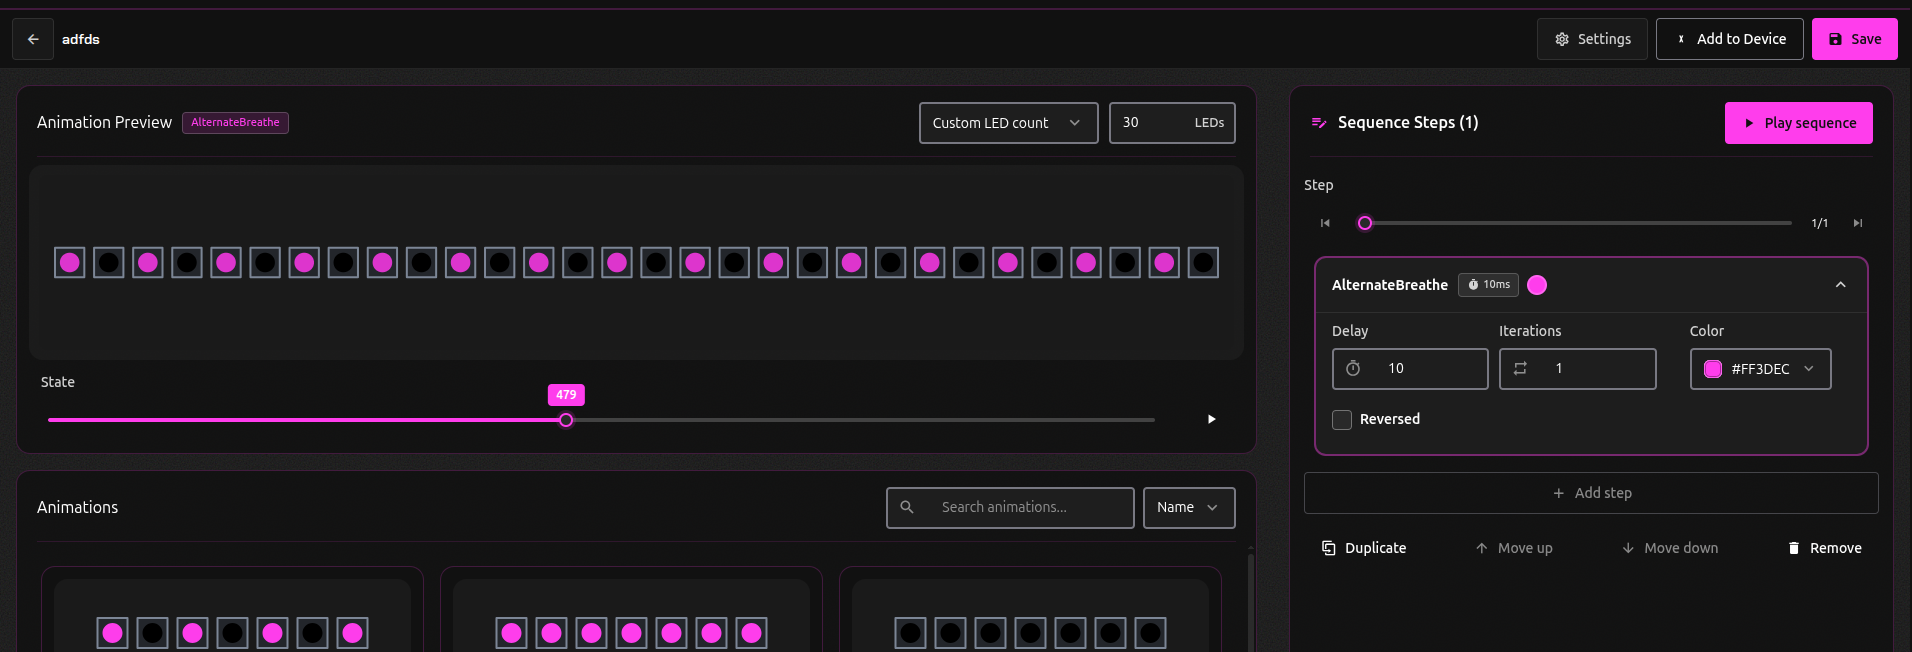Jump to first step
This screenshot has width=1912, height=652.
click(1325, 223)
